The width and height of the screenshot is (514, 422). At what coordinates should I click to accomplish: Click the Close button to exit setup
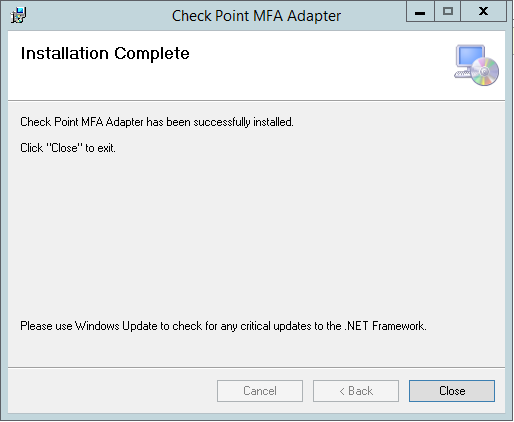tap(452, 391)
